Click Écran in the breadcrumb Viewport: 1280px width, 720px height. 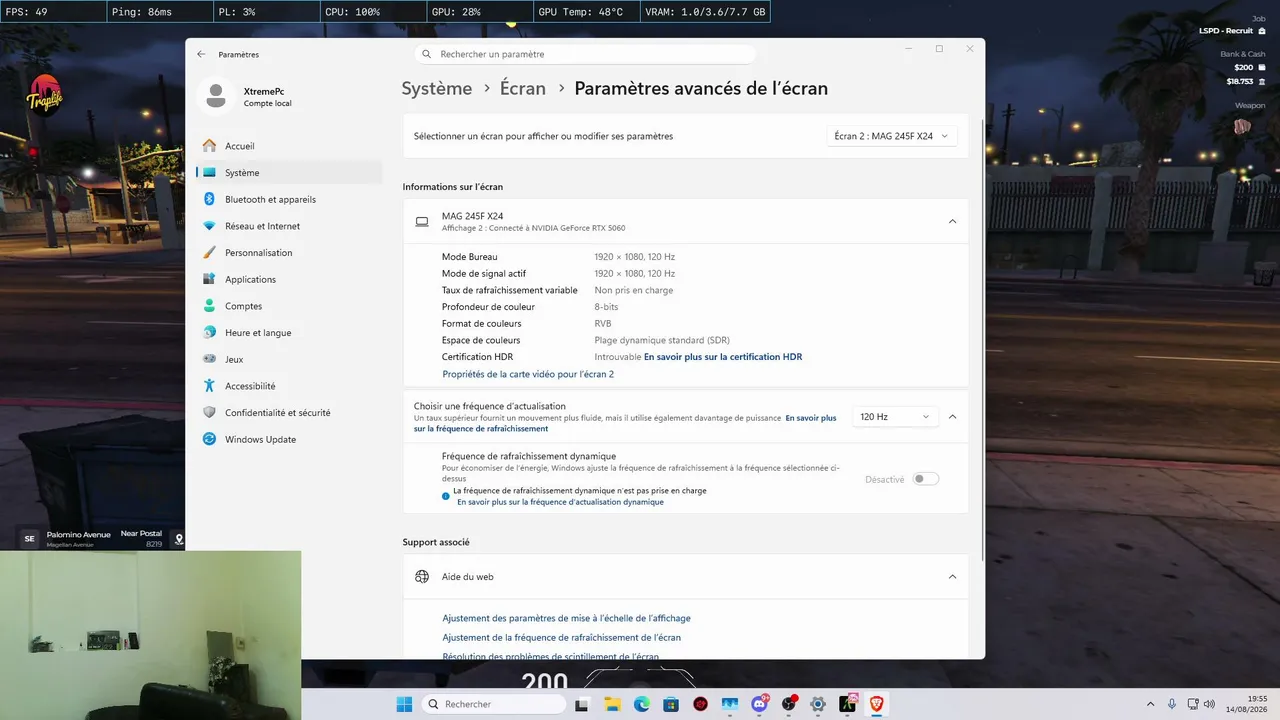[523, 88]
